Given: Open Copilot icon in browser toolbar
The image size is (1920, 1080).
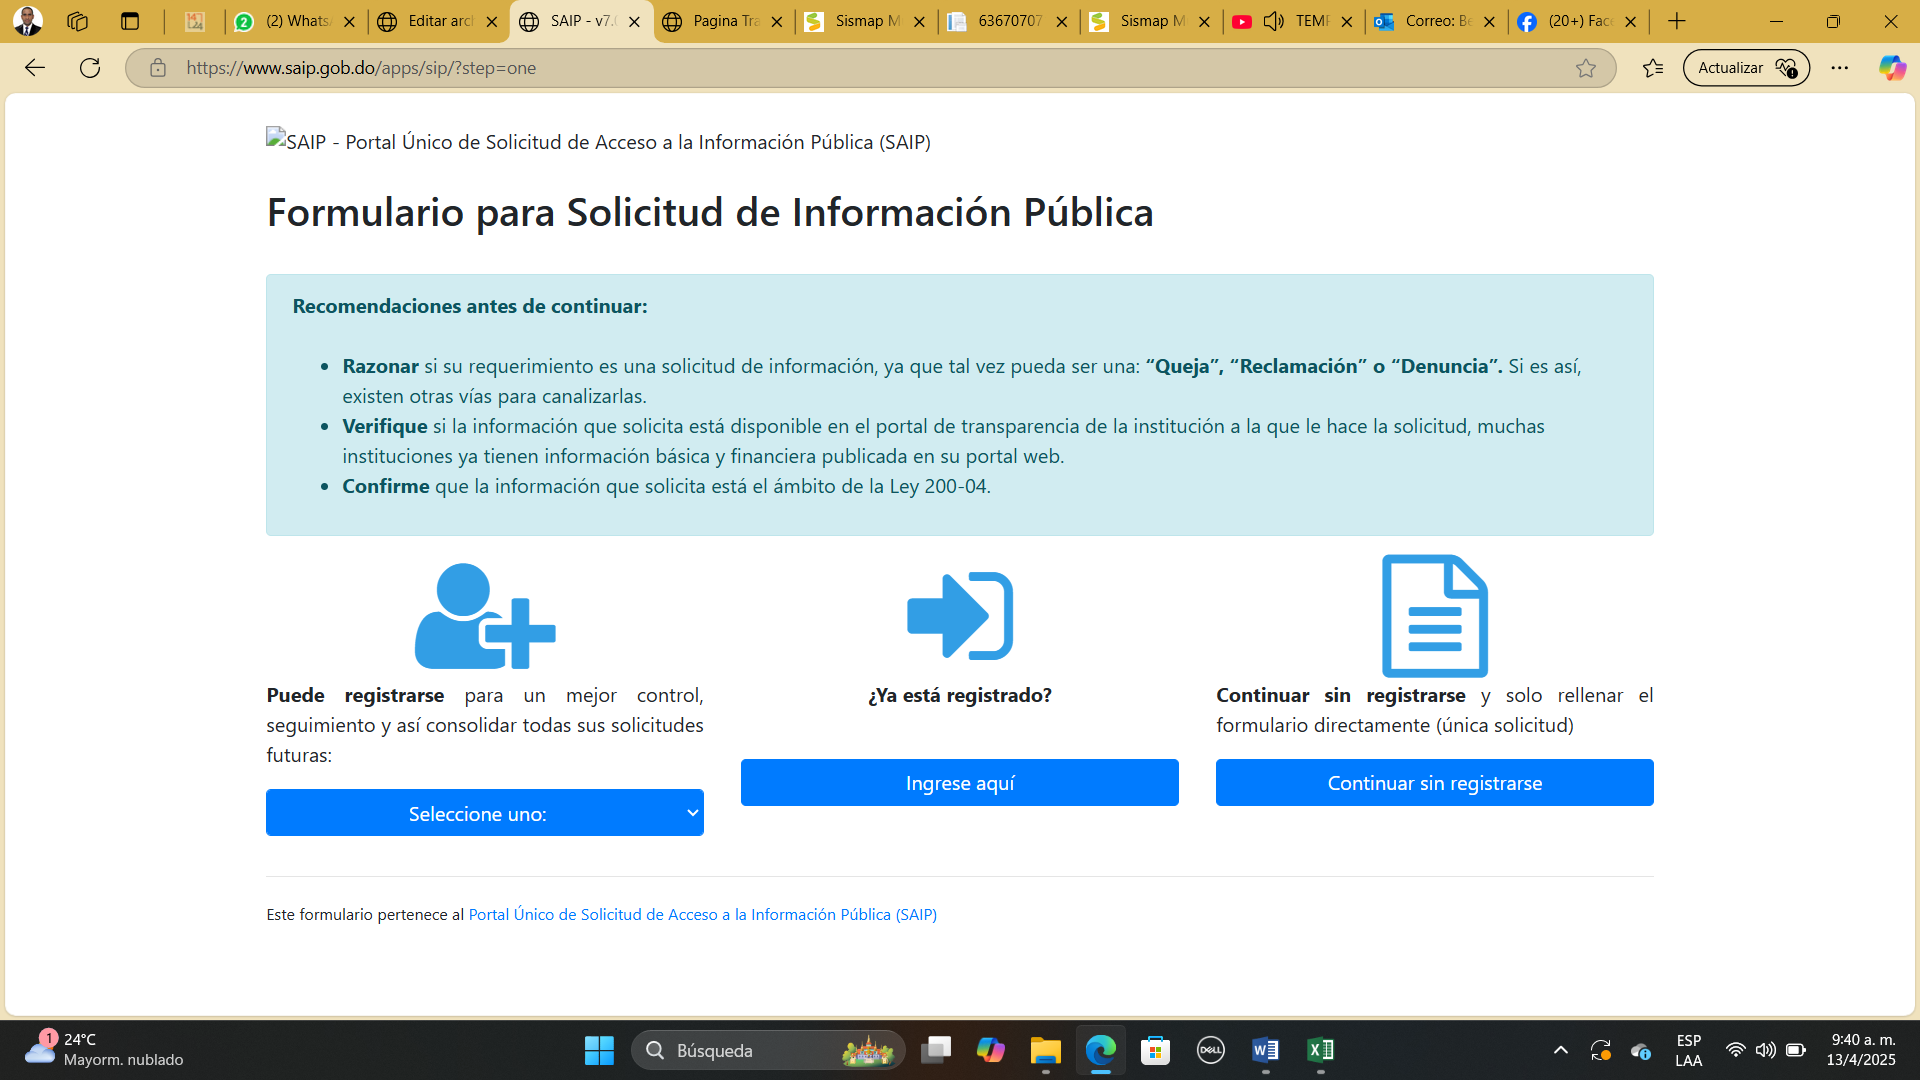Looking at the screenshot, I should coord(1891,68).
